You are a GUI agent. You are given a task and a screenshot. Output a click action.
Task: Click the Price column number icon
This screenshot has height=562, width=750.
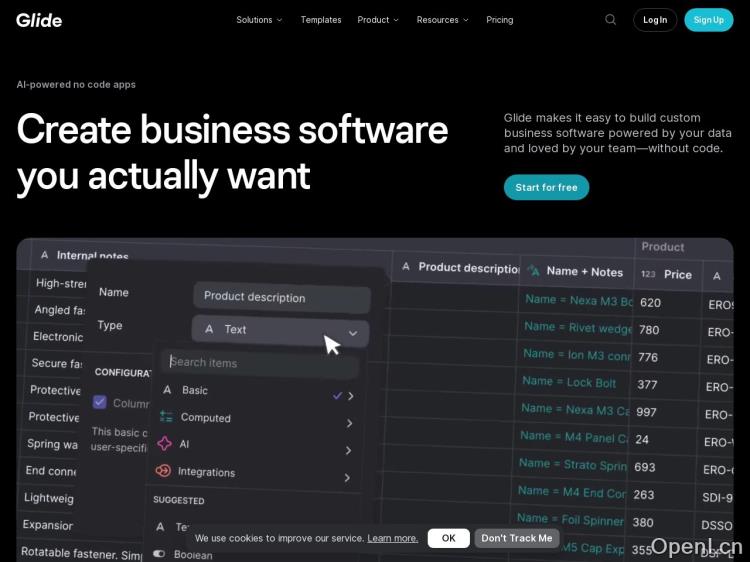[648, 274]
